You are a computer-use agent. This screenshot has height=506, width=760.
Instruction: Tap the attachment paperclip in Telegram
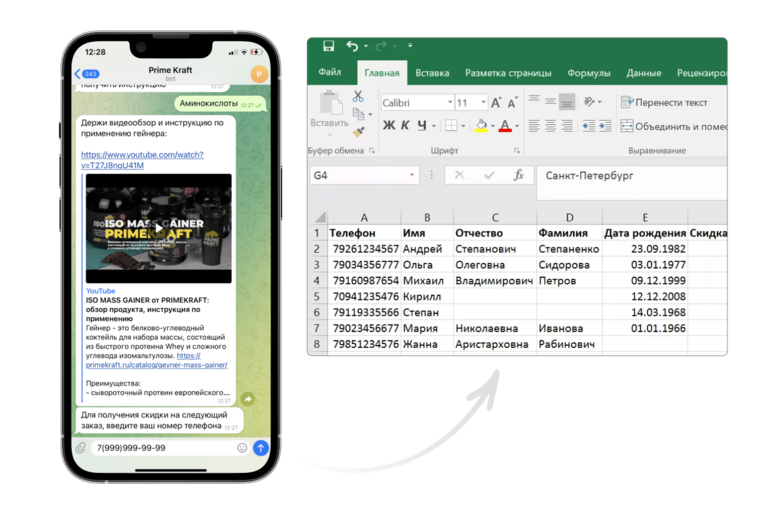(80, 448)
